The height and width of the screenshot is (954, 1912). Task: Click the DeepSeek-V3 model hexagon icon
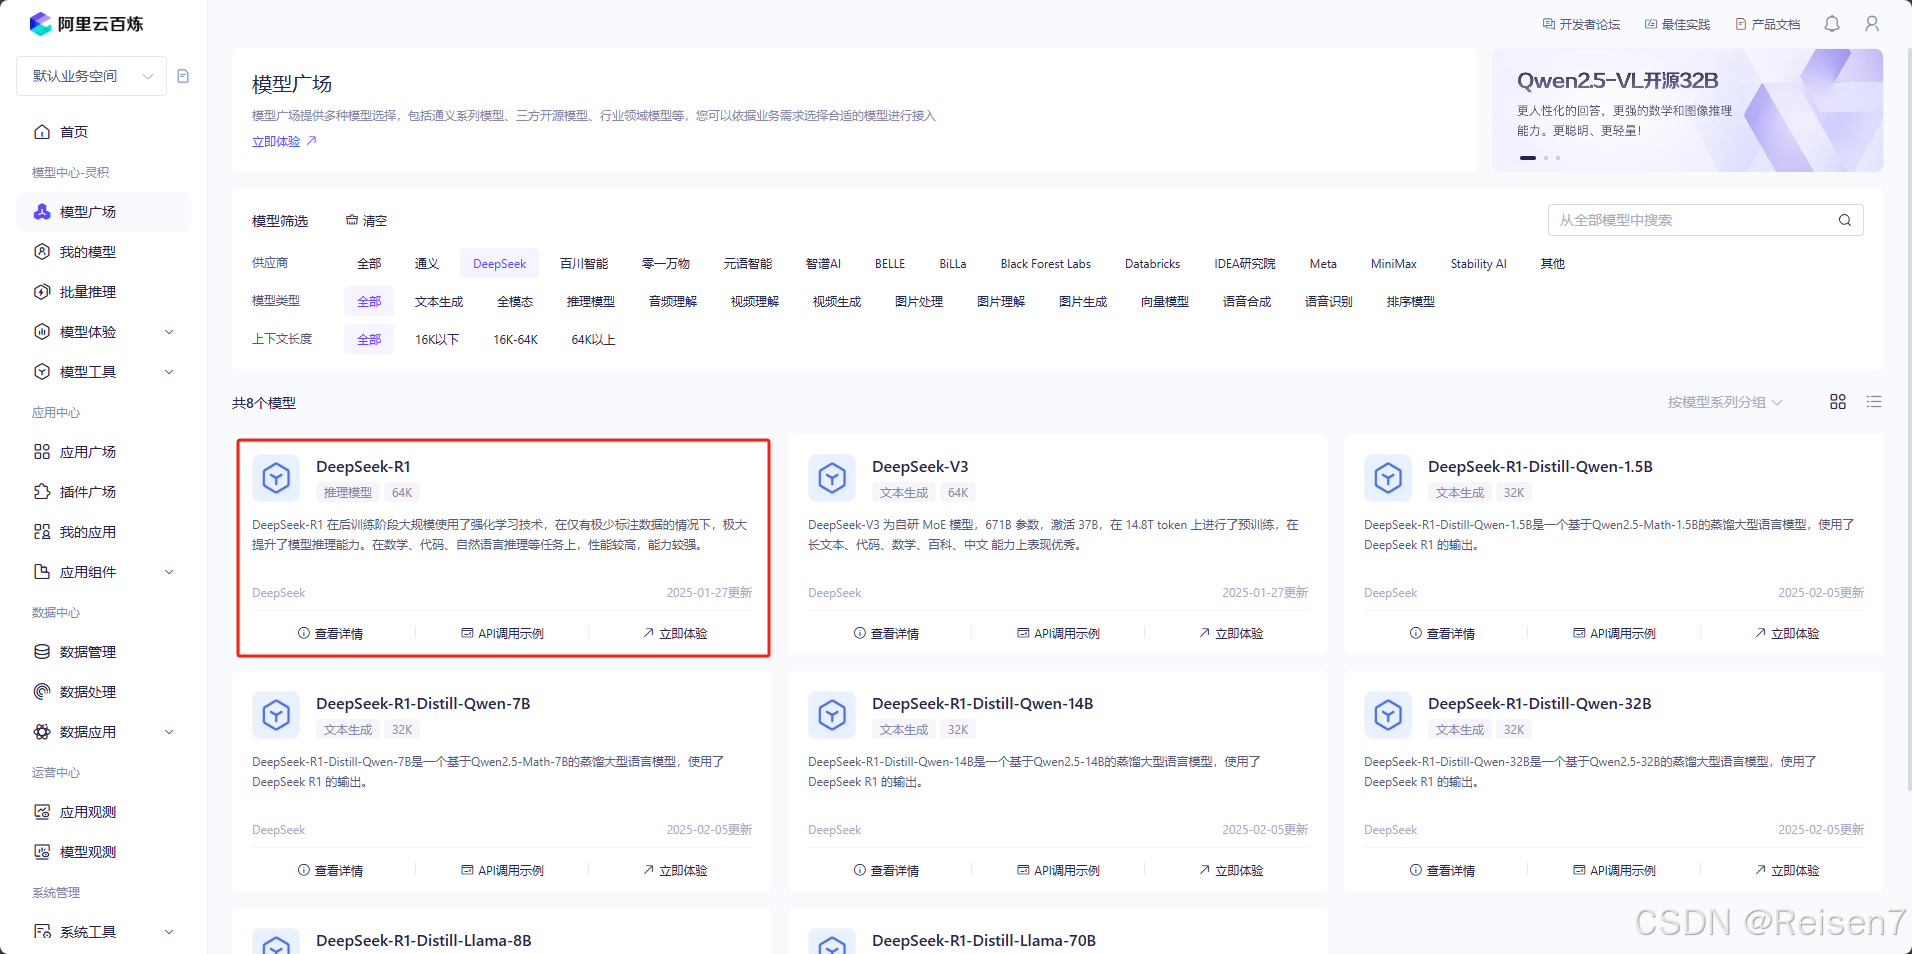[832, 479]
